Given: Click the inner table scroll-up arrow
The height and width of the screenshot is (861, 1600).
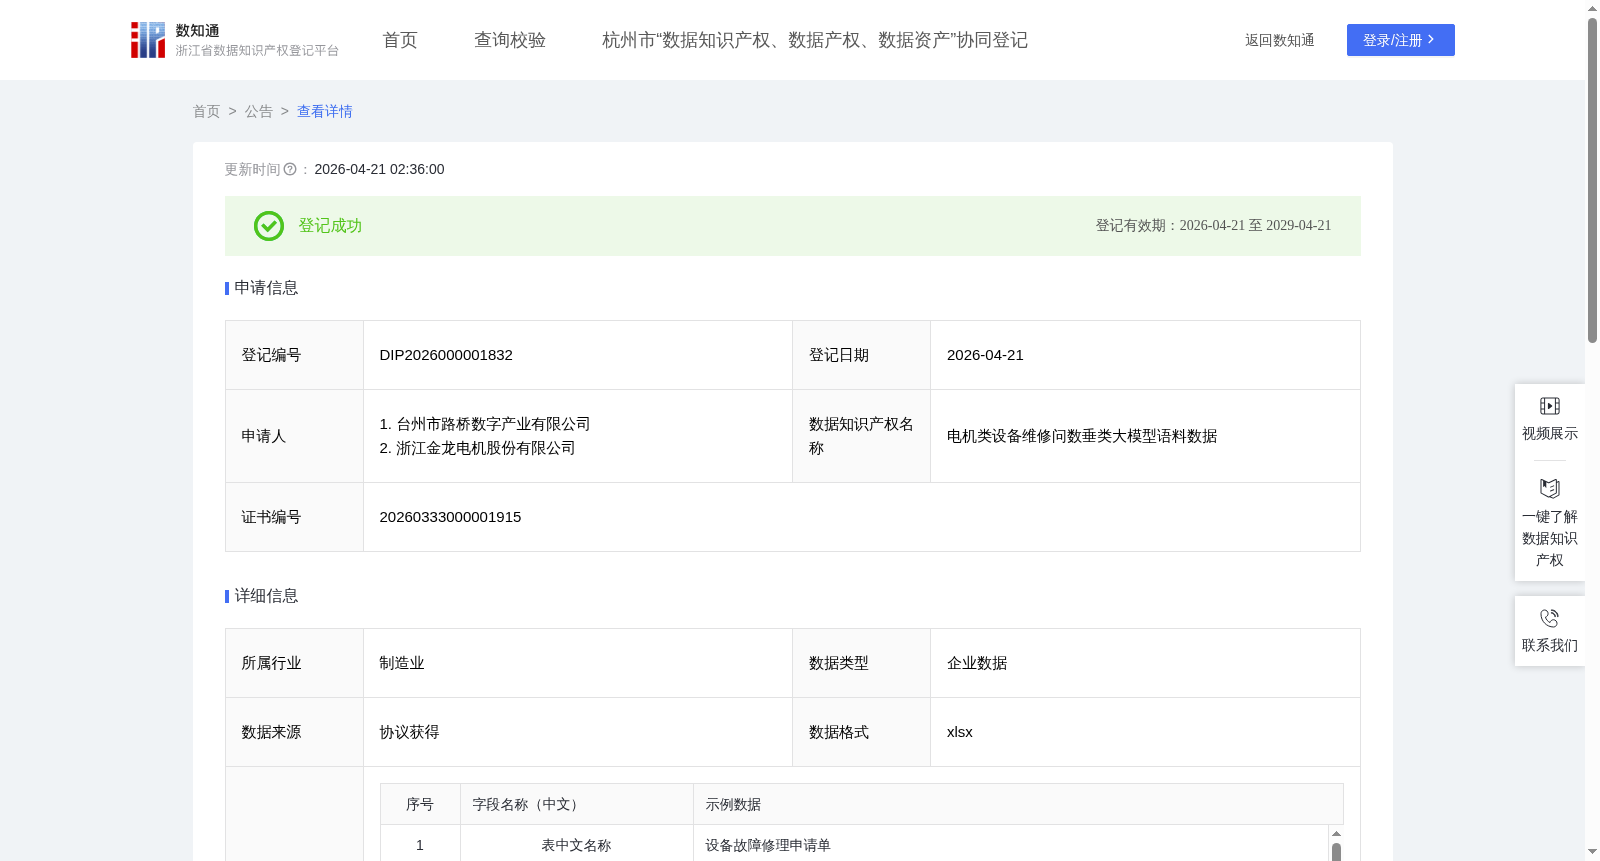Looking at the screenshot, I should [x=1336, y=833].
